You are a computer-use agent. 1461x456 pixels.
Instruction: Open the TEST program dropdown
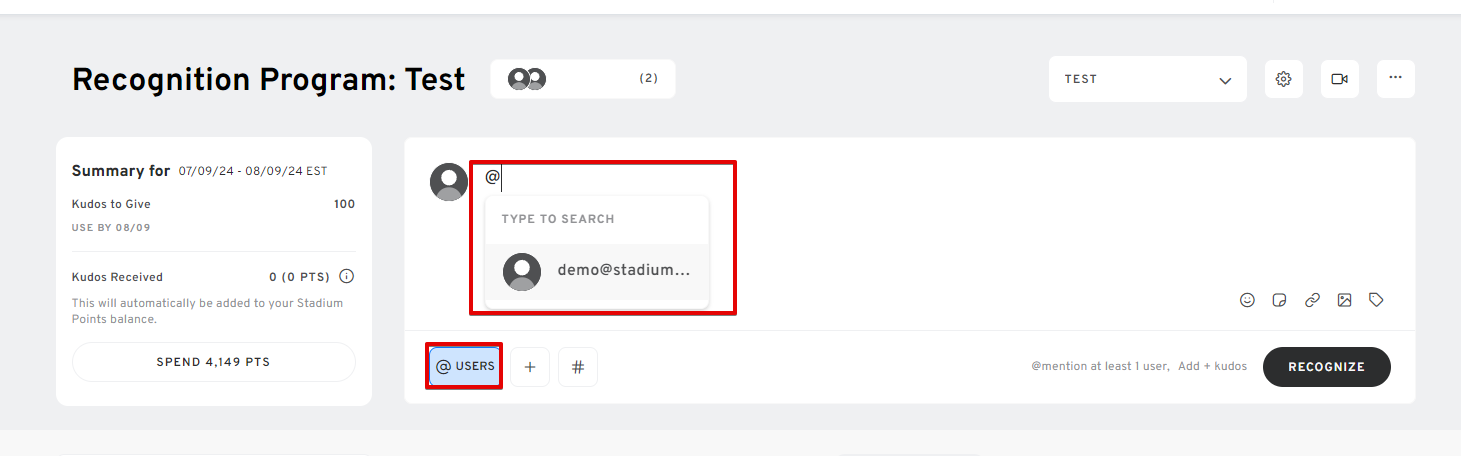point(1147,79)
